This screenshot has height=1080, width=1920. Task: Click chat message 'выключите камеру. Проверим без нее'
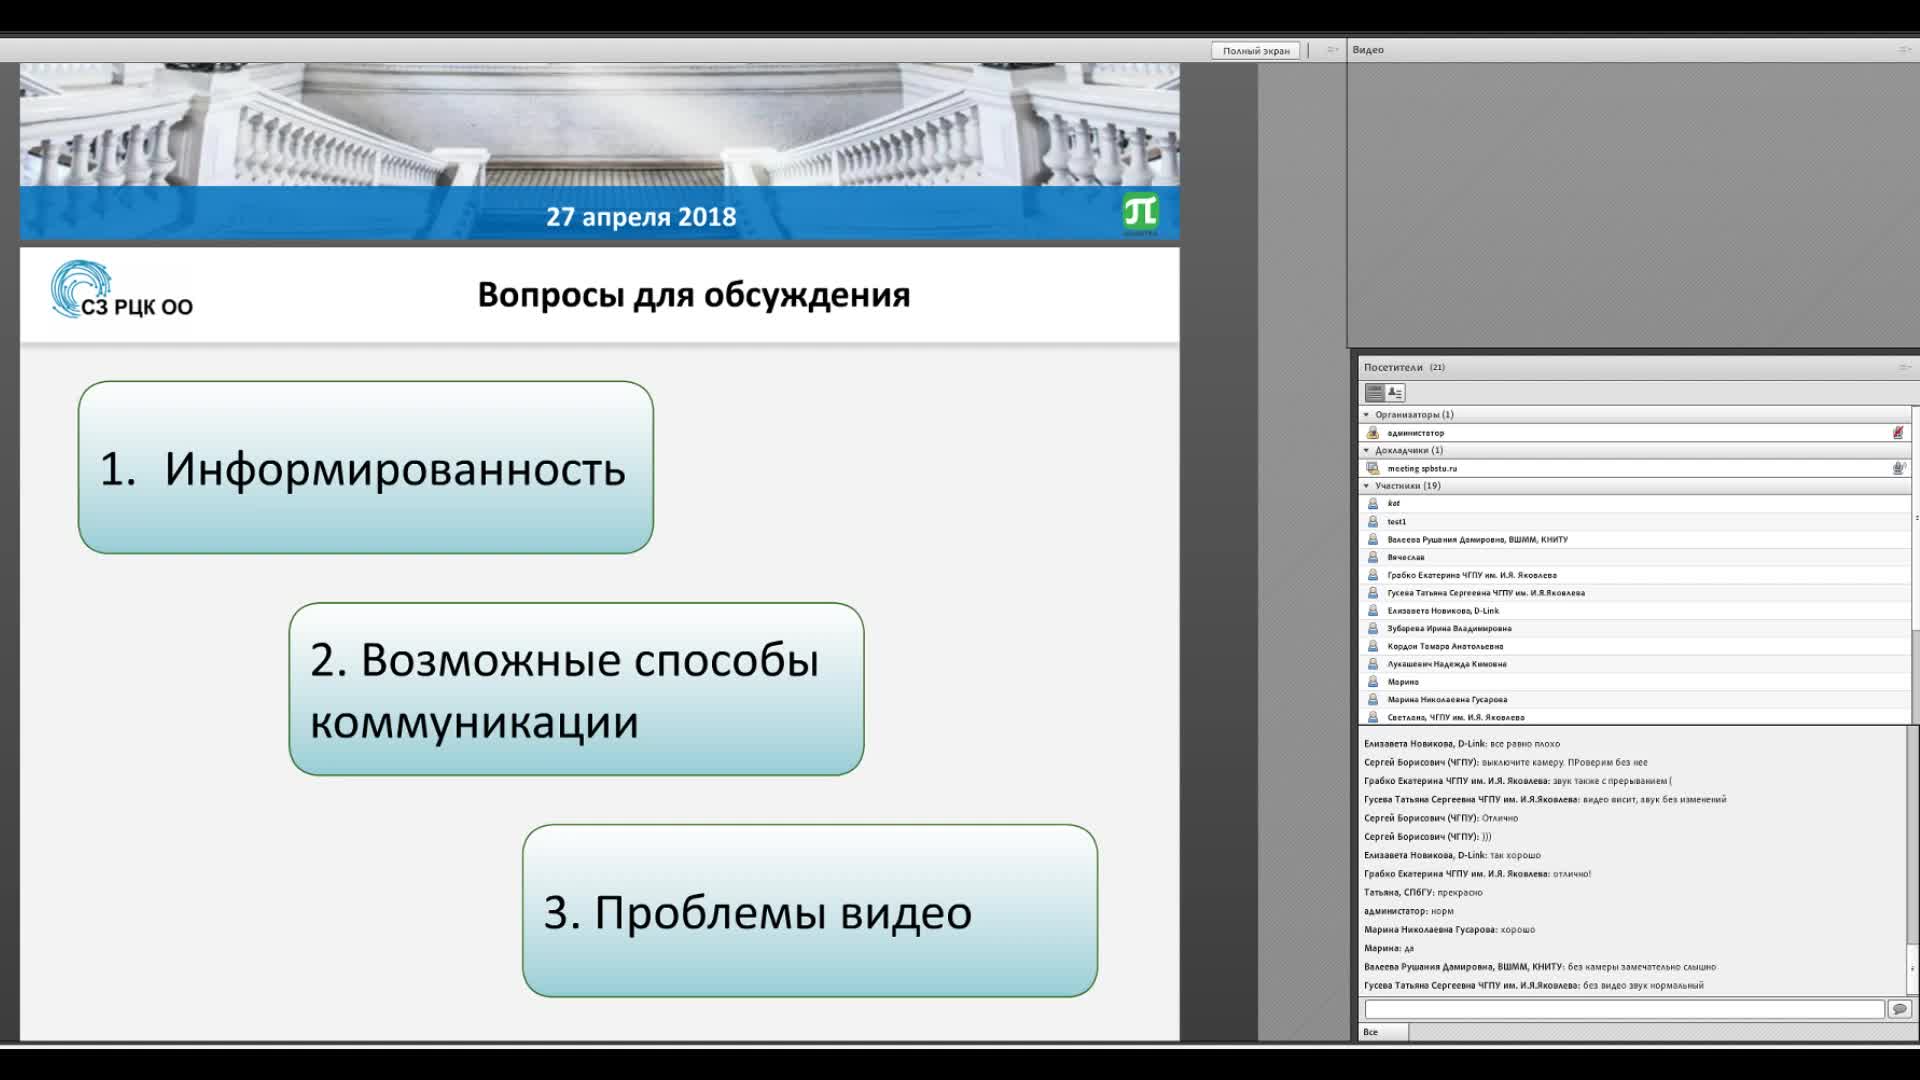coord(1565,762)
